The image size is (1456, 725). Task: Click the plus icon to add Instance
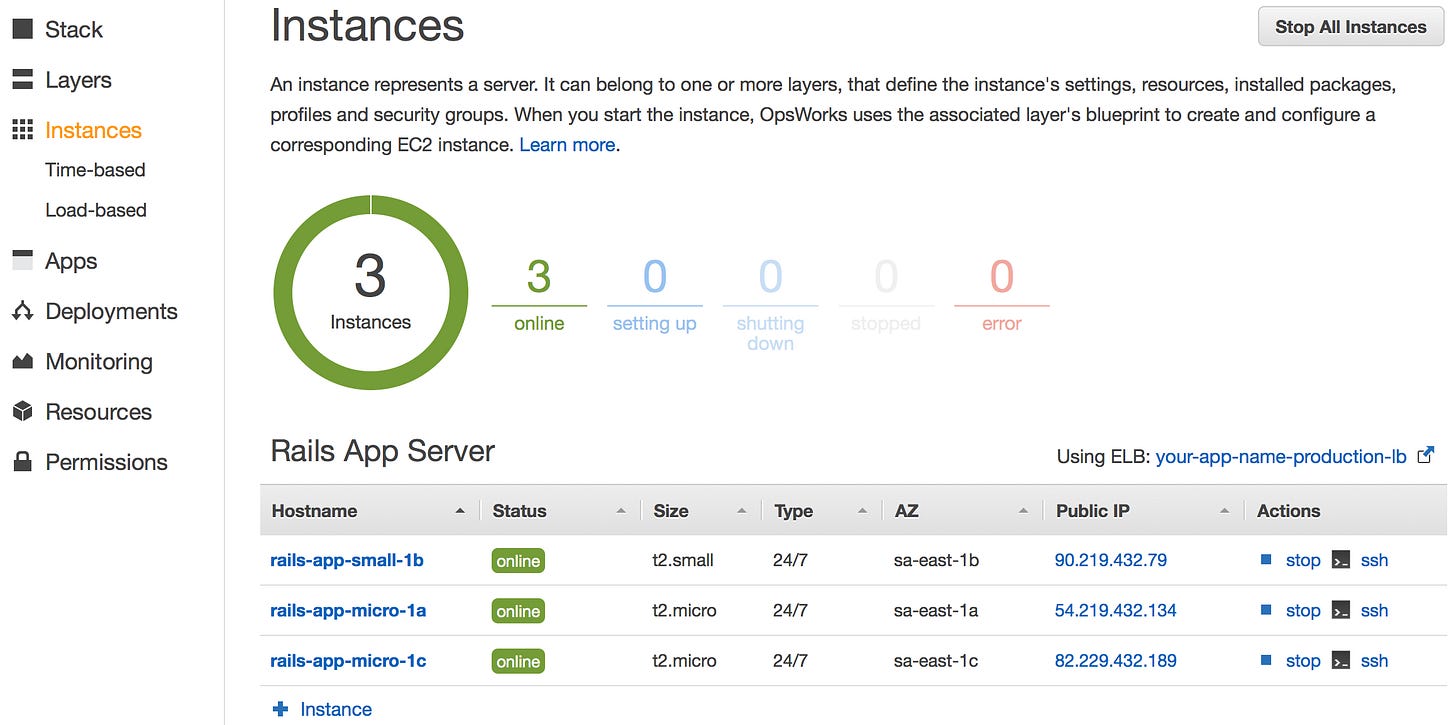click(280, 709)
